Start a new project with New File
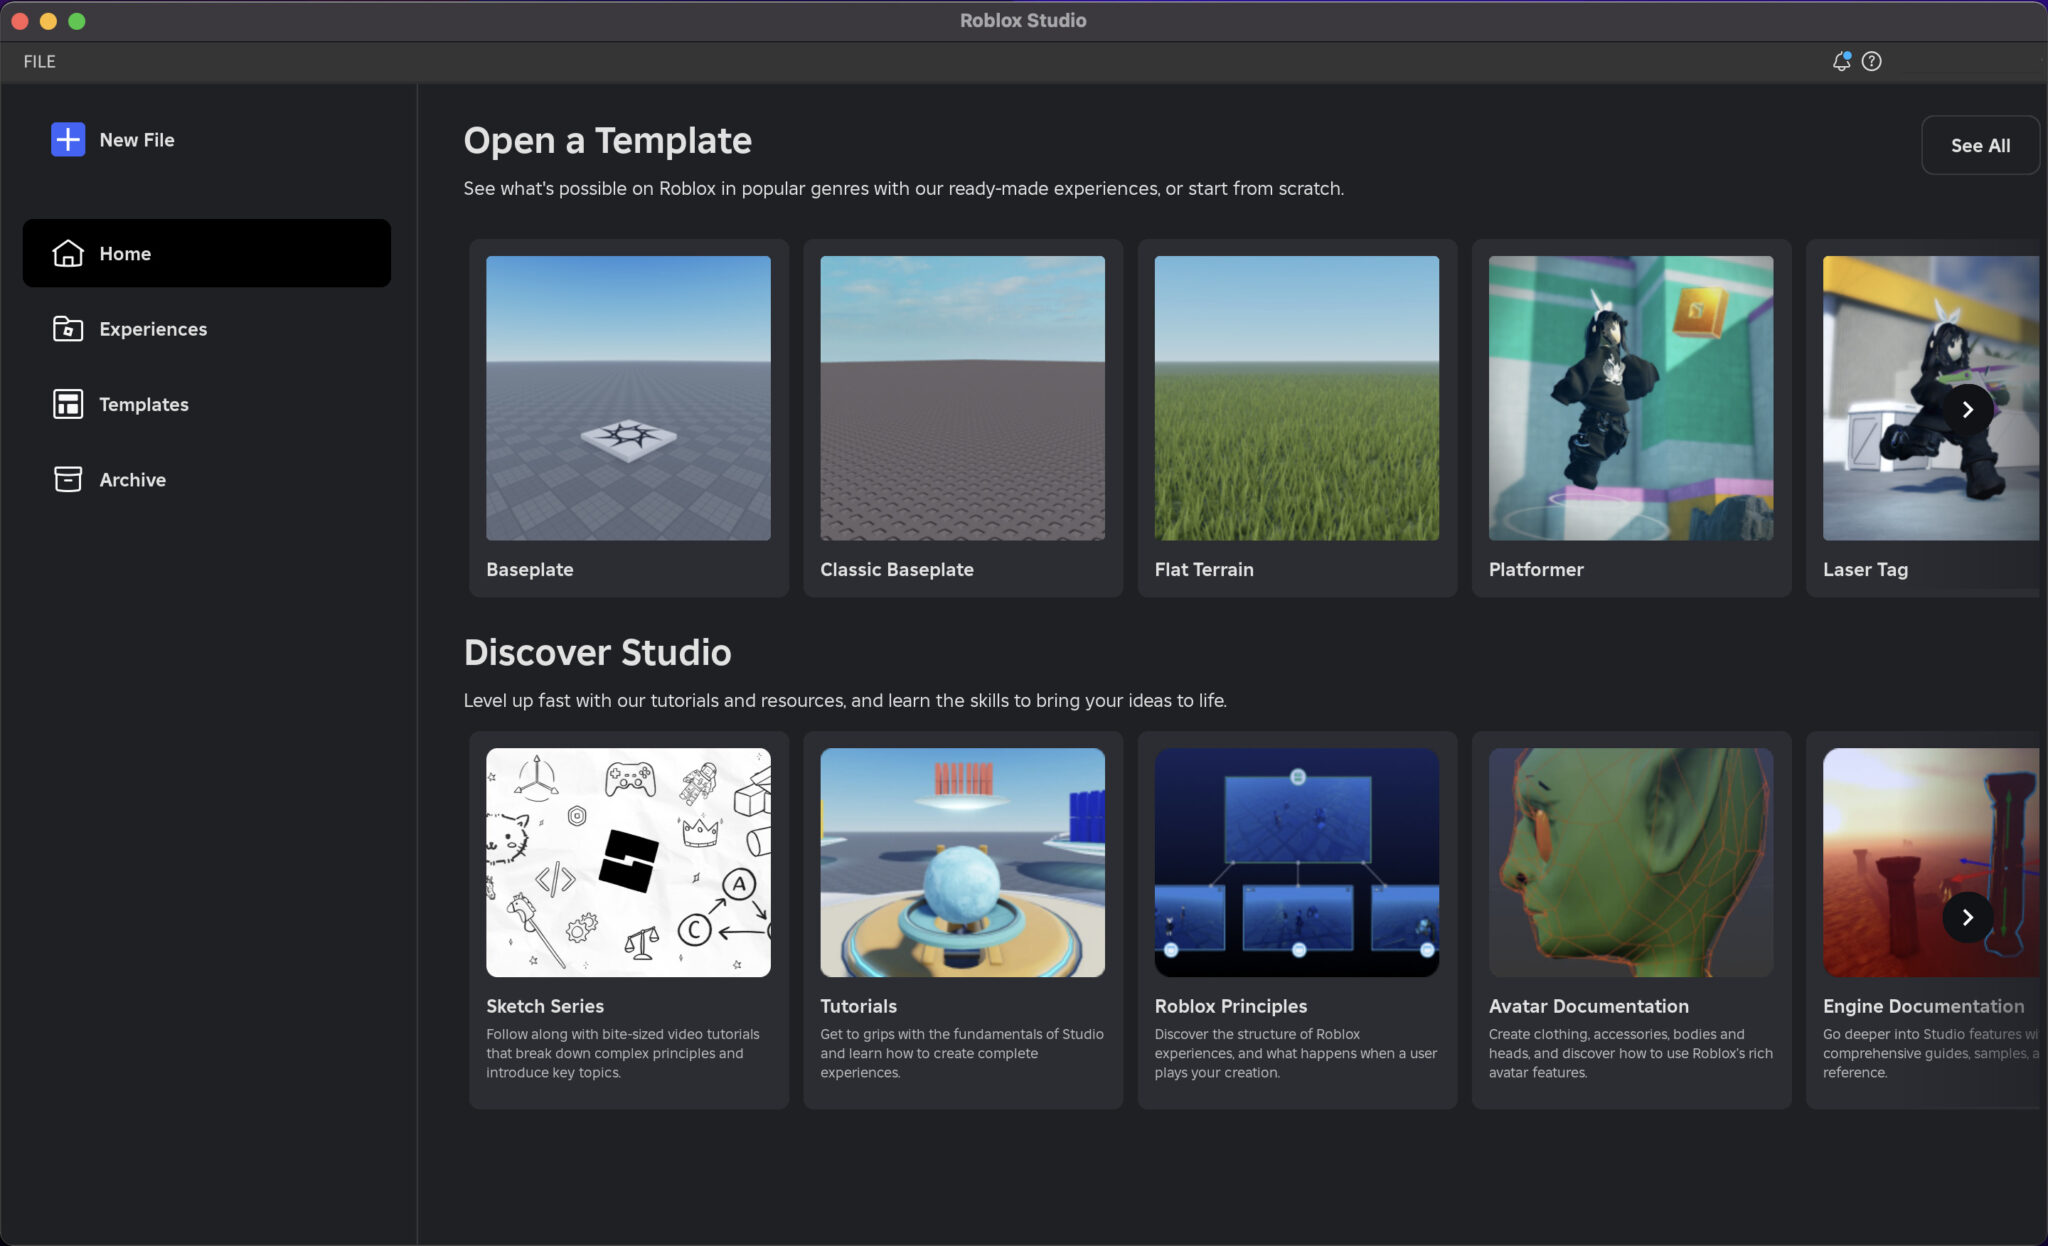The width and height of the screenshot is (2048, 1246). (137, 139)
